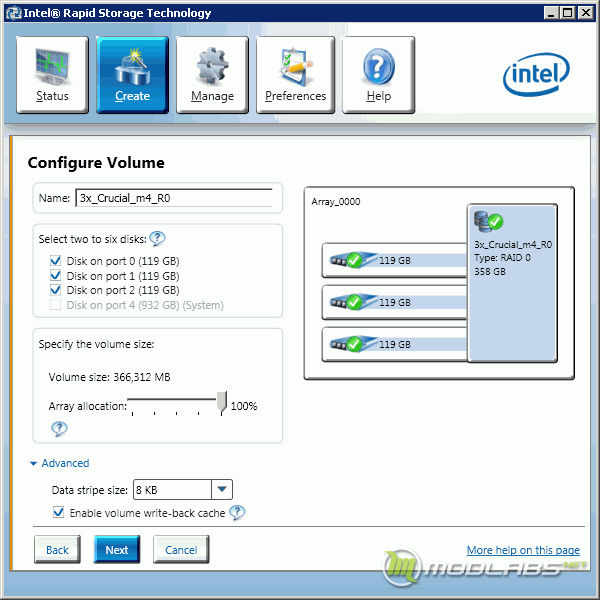The image size is (600, 600).
Task: Collapse the Advanced section
Action: (60, 463)
